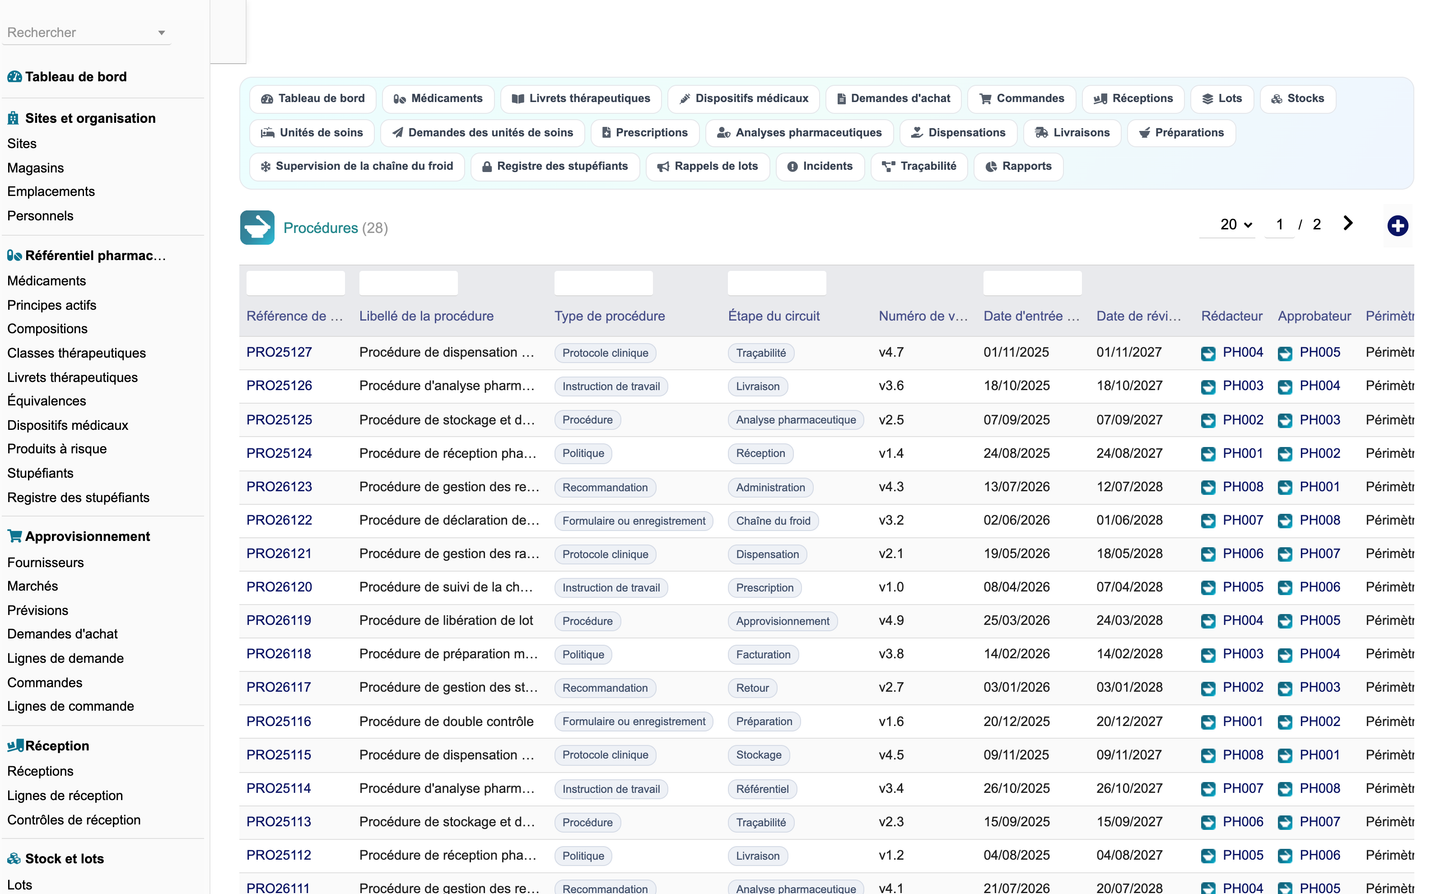Select Magasins in the sidebar
Viewport: 1445px width, 894px height.
click(x=36, y=168)
